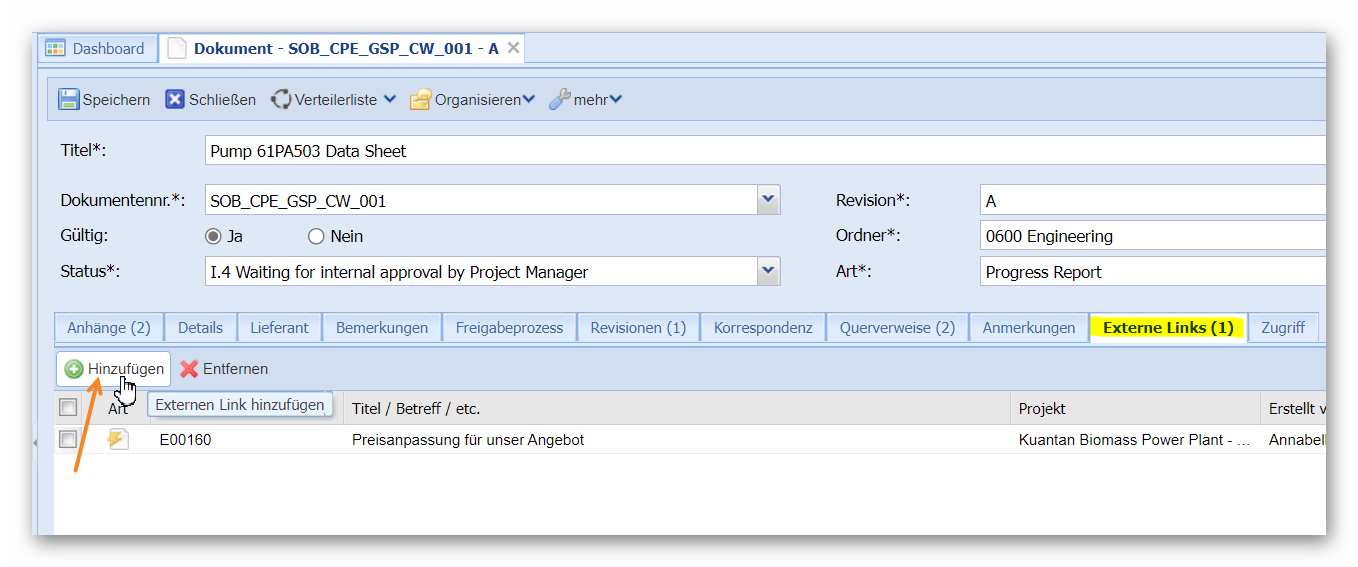Click the green plus Hinzufügen icon

tap(74, 369)
